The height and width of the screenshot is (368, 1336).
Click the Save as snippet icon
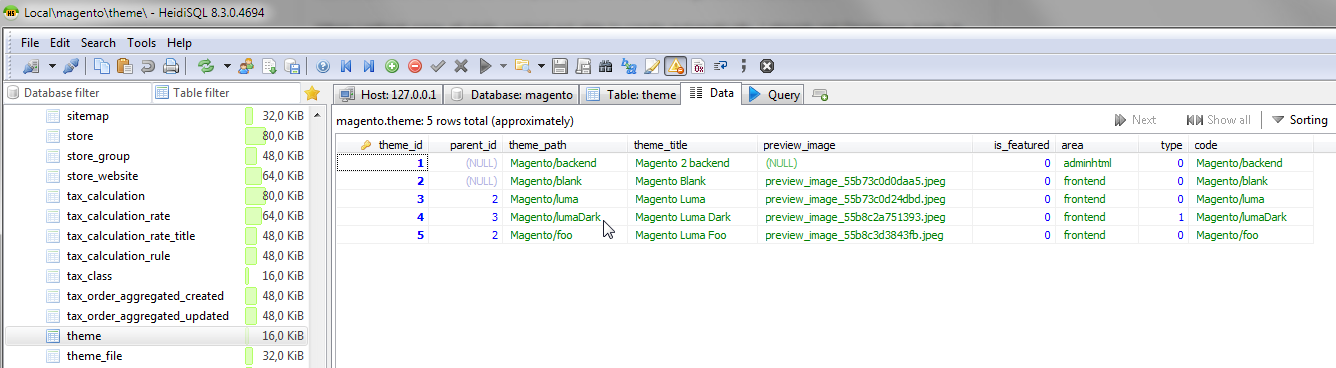pyautogui.click(x=583, y=66)
